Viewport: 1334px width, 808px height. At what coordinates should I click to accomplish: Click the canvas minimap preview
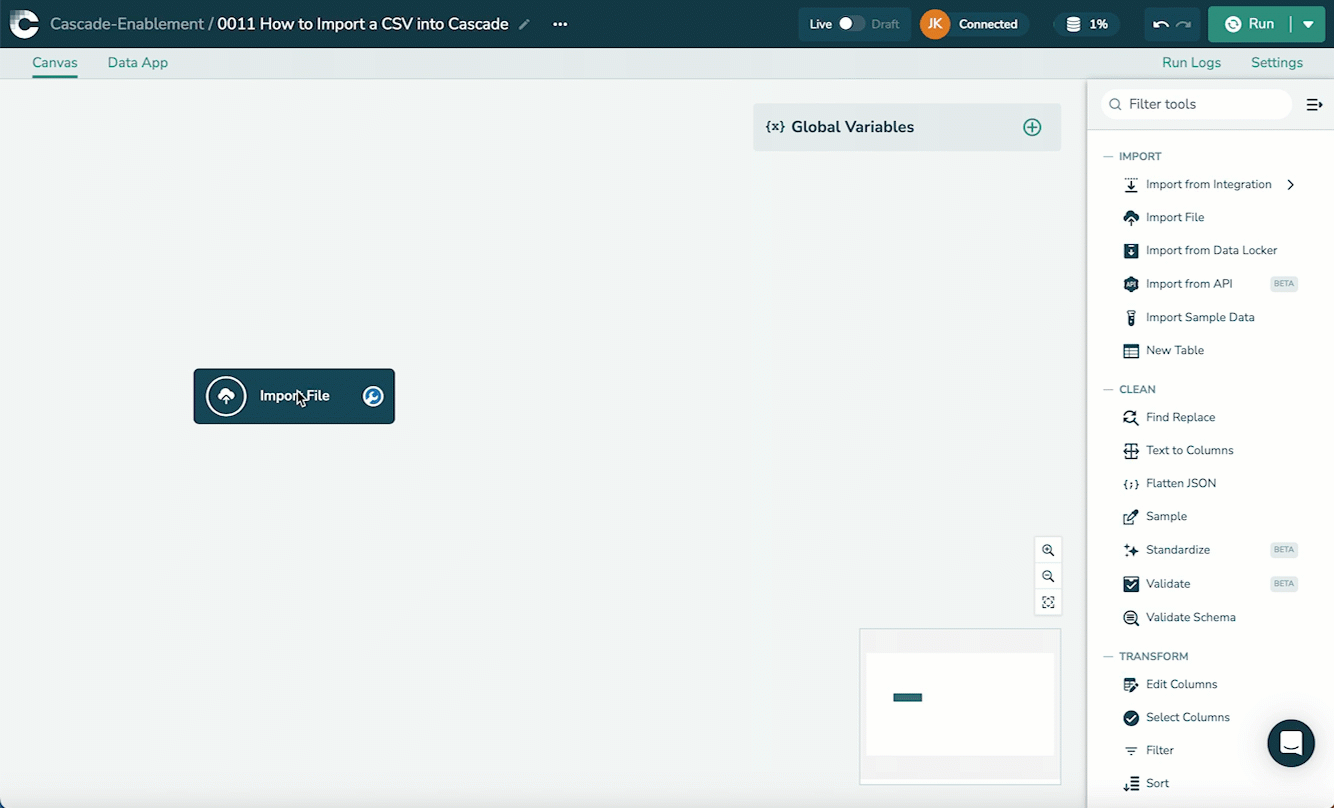coord(959,704)
